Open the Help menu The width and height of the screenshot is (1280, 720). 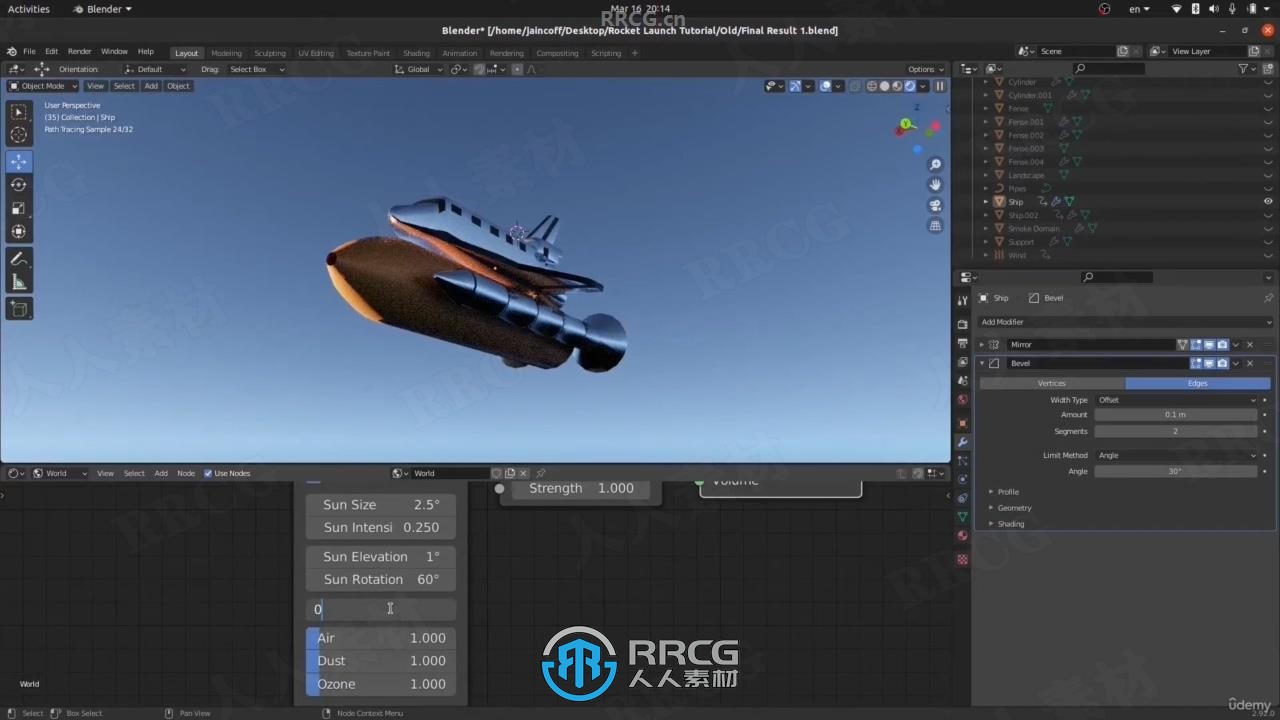[x=146, y=52]
